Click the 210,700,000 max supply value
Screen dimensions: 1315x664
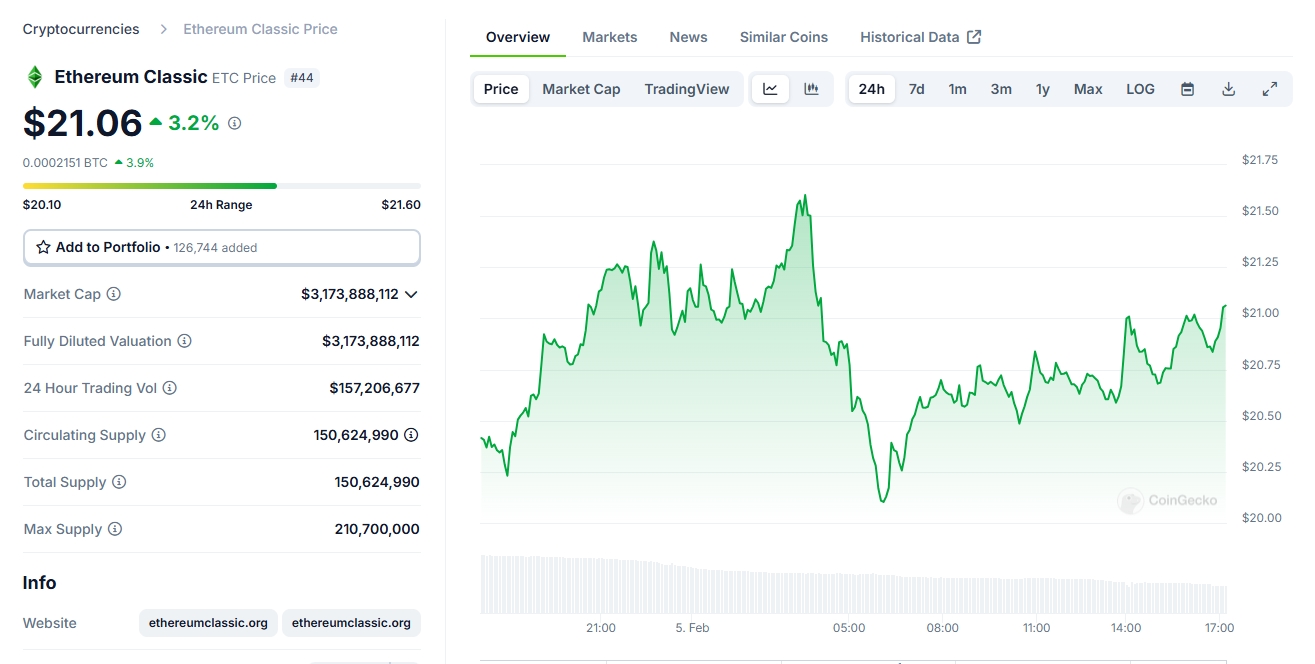(x=377, y=529)
